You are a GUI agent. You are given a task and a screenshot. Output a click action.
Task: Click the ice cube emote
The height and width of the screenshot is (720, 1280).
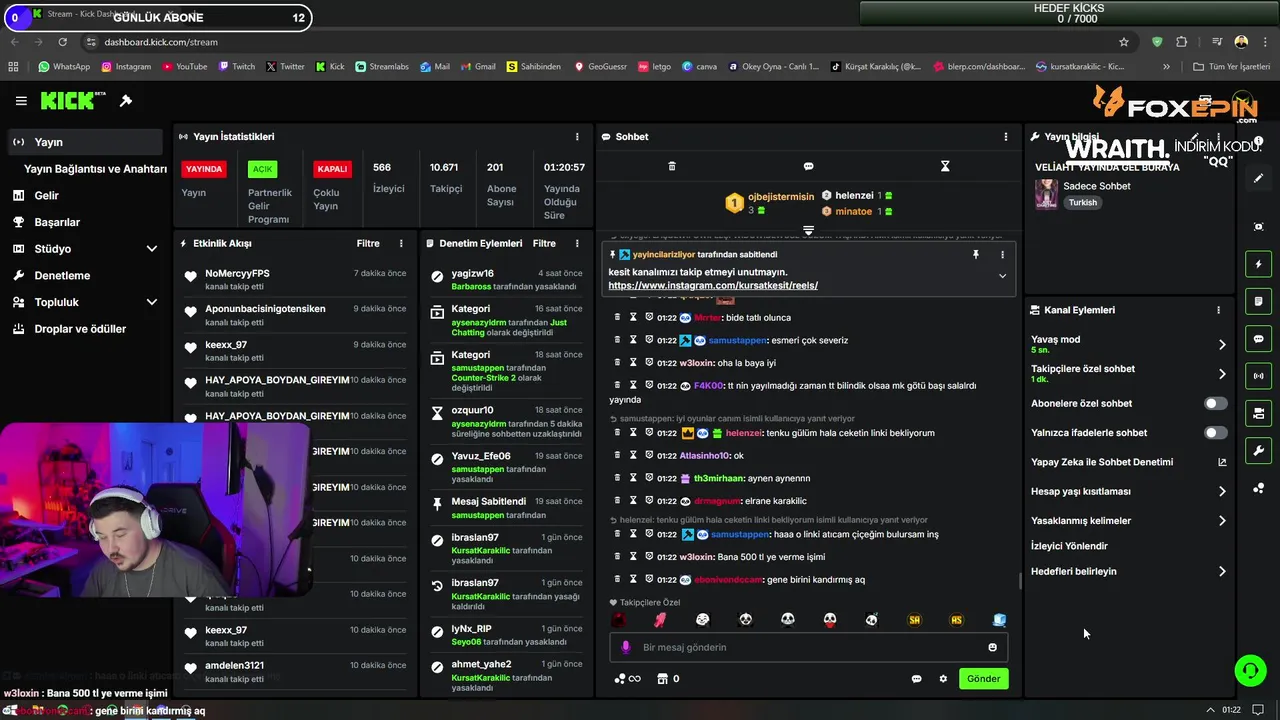coord(999,620)
